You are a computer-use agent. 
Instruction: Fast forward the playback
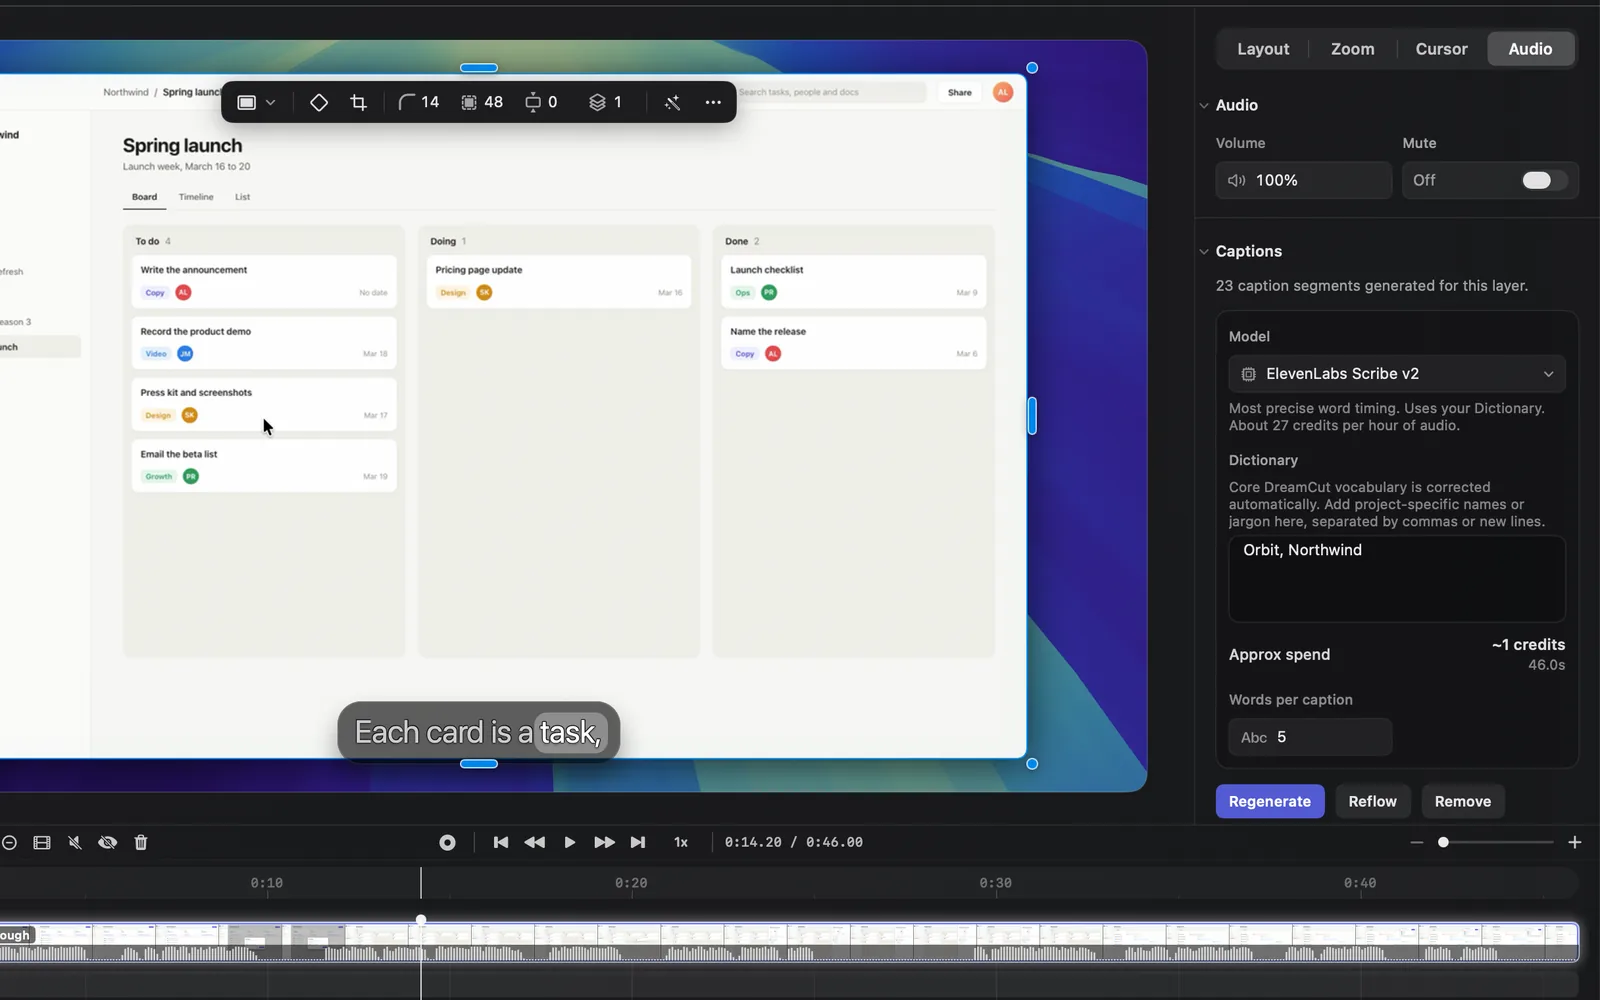tap(604, 843)
